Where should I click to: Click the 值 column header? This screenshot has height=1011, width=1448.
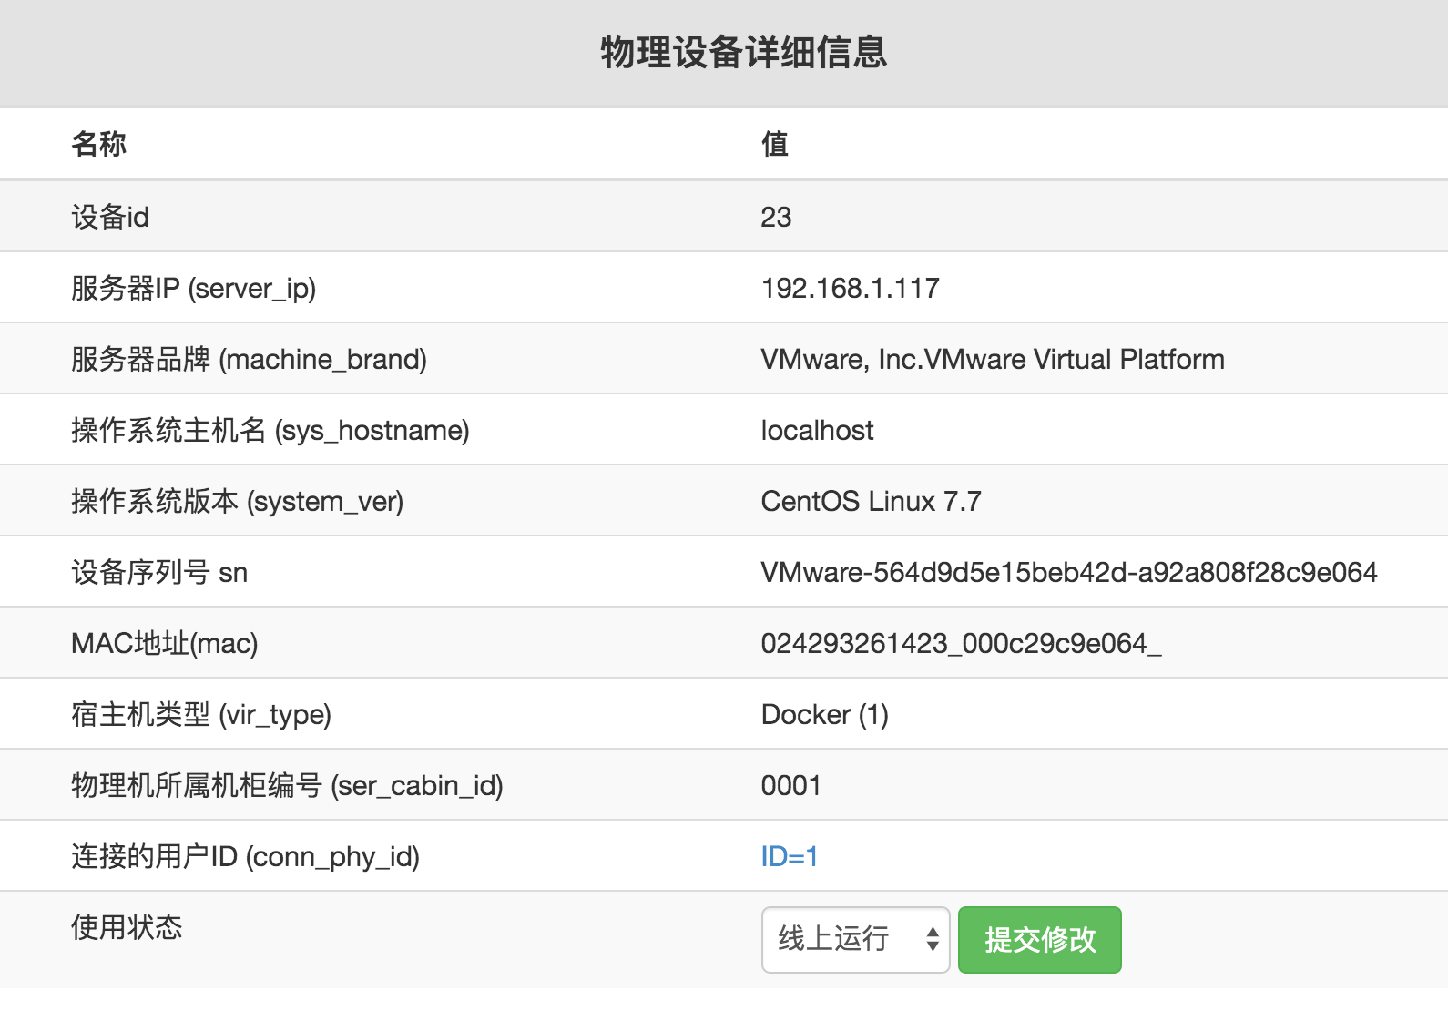pyautogui.click(x=775, y=144)
